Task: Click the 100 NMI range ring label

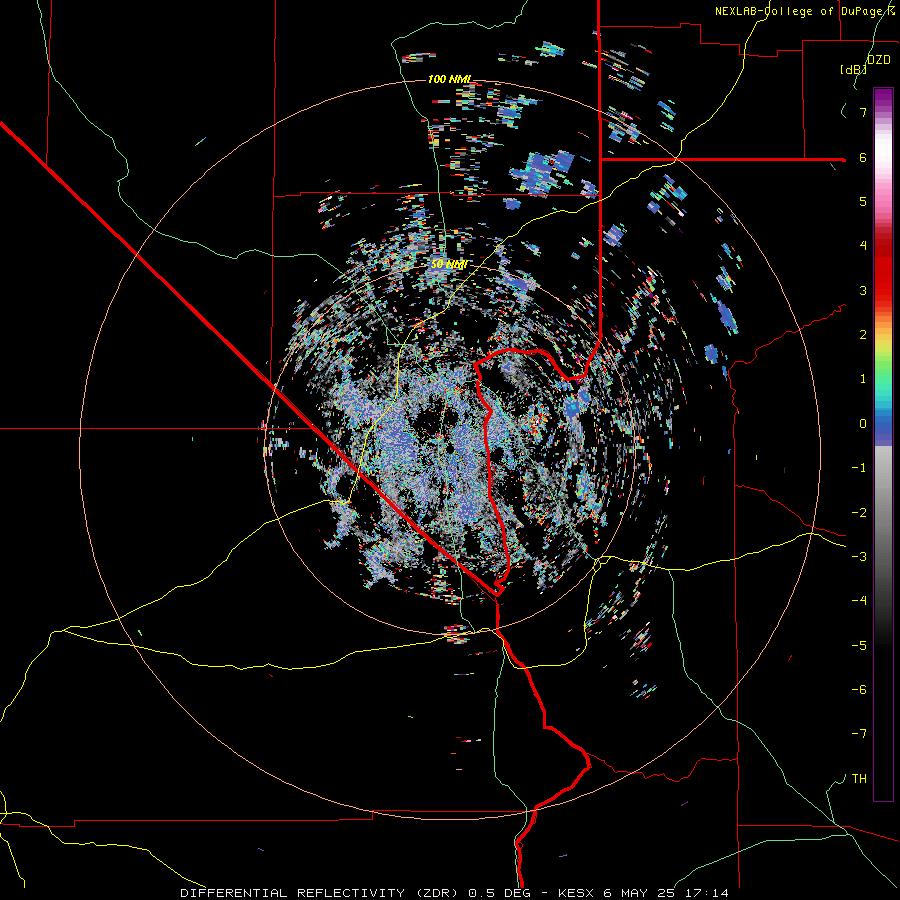Action: (450, 79)
